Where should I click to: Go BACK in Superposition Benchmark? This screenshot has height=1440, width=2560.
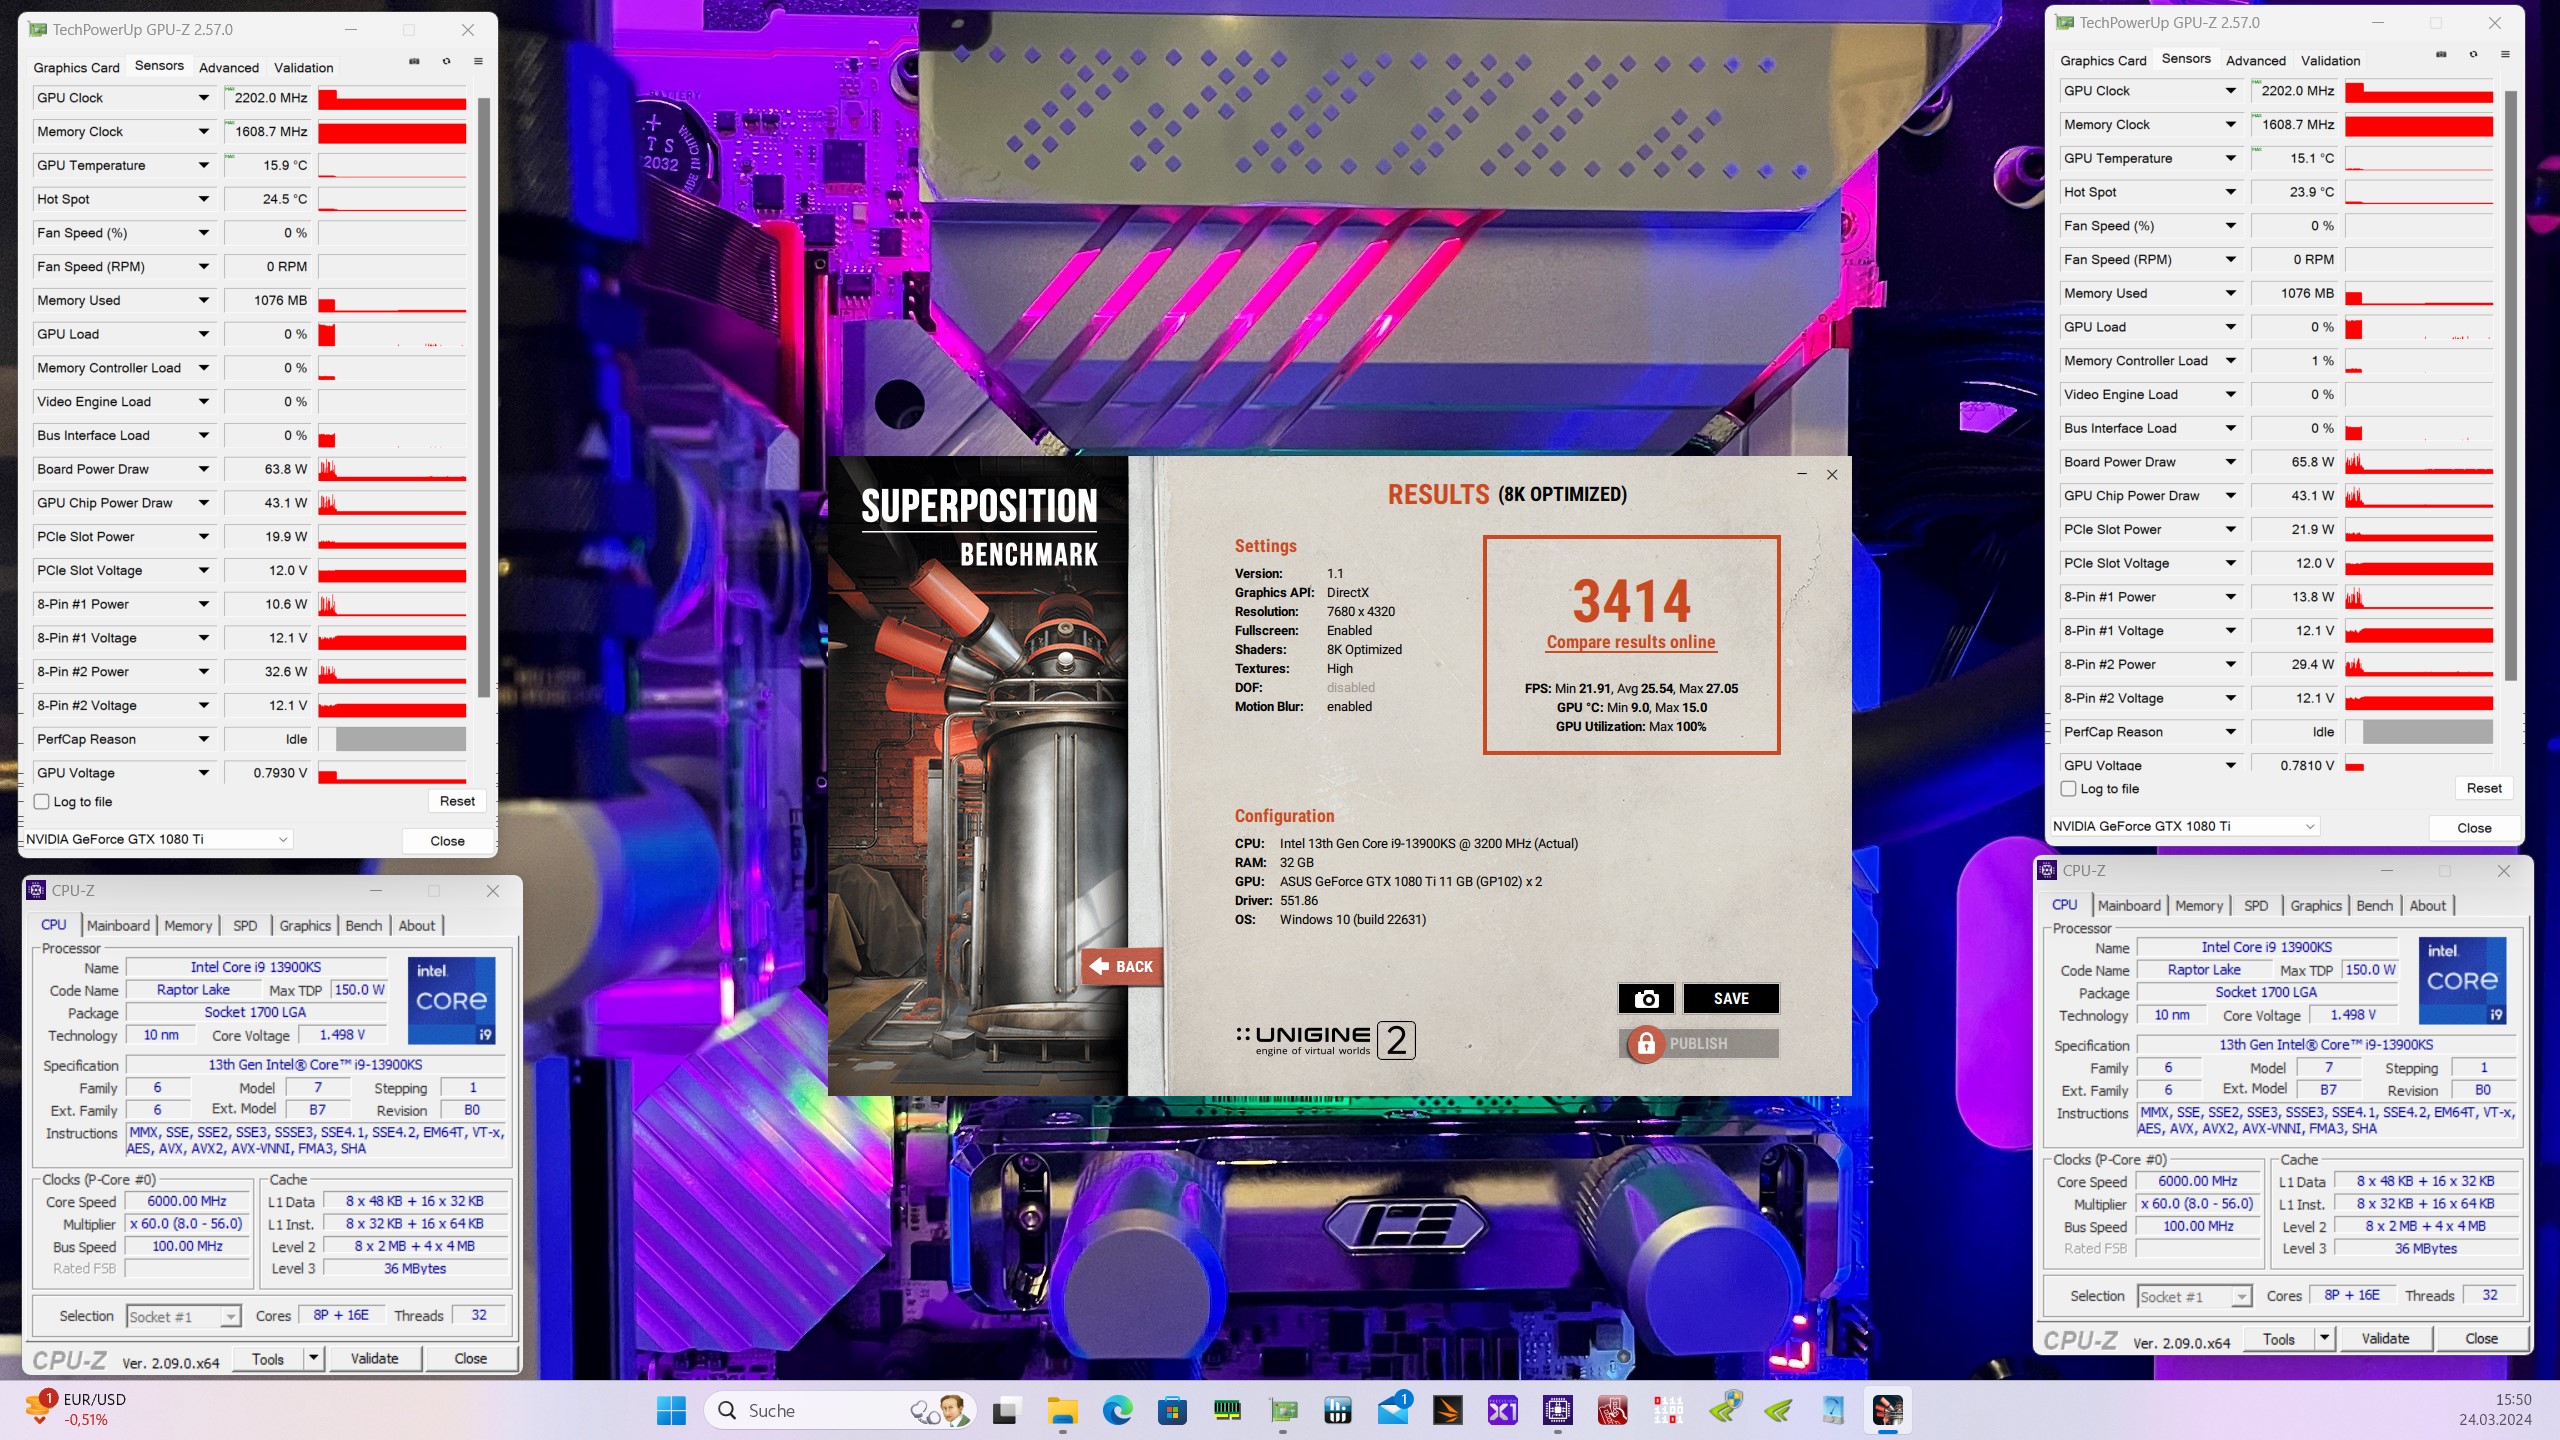click(1122, 966)
